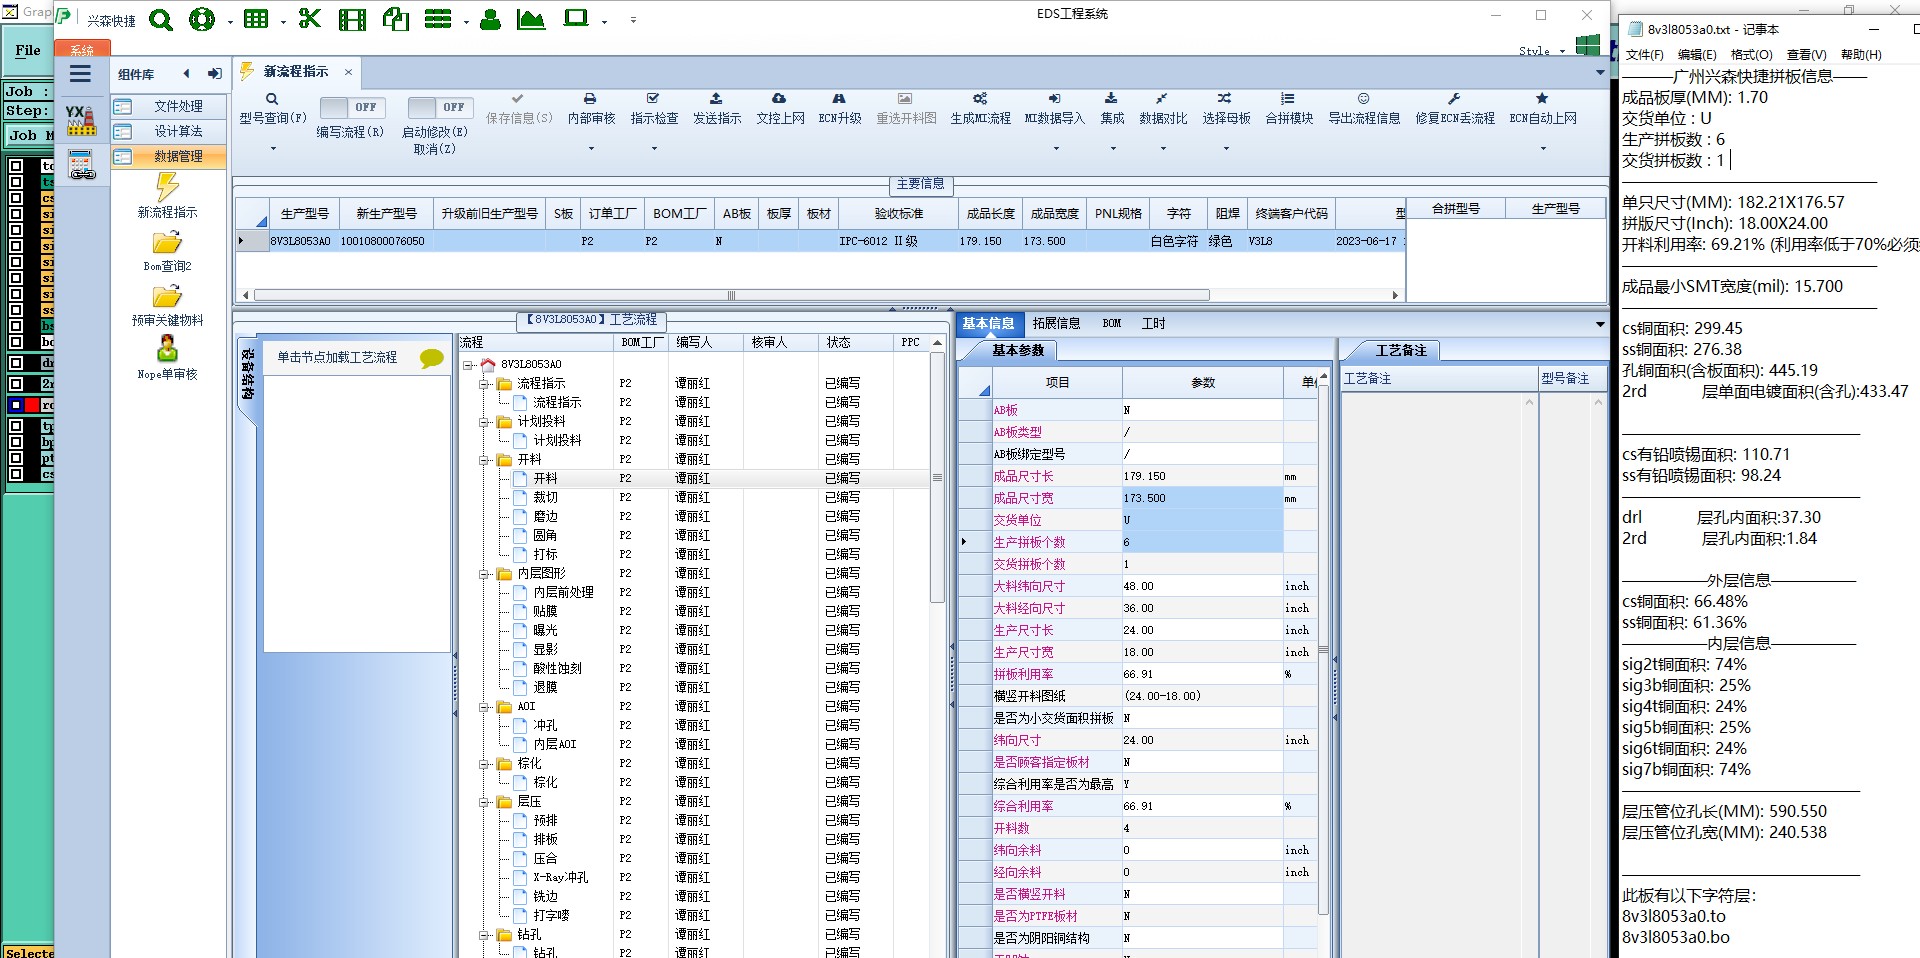Click the 生成MI流程 gears icon
This screenshot has width=1920, height=958.
[980, 99]
